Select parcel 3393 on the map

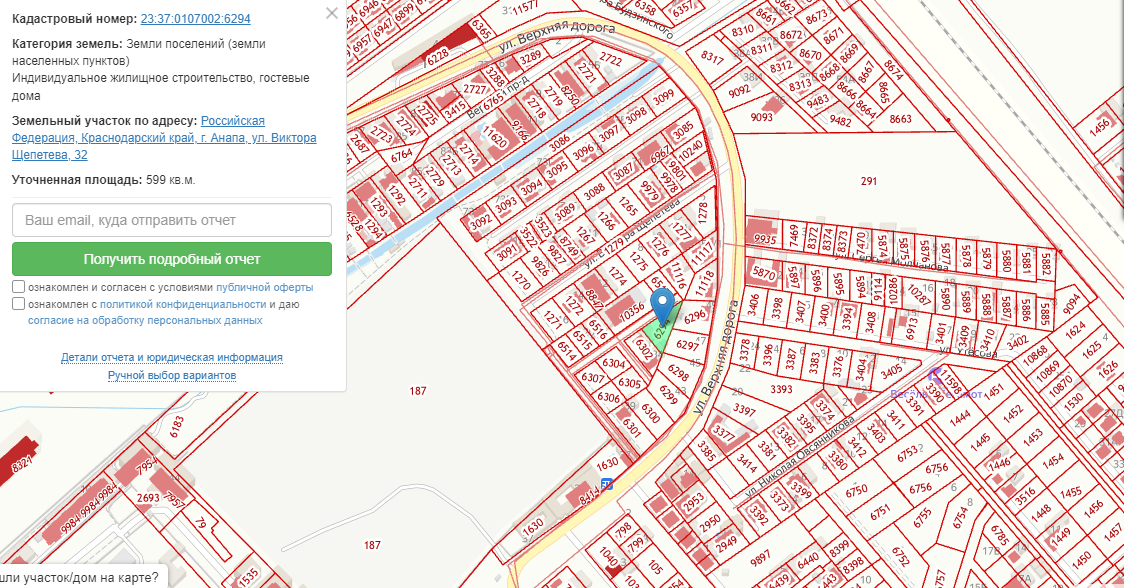pos(781,389)
